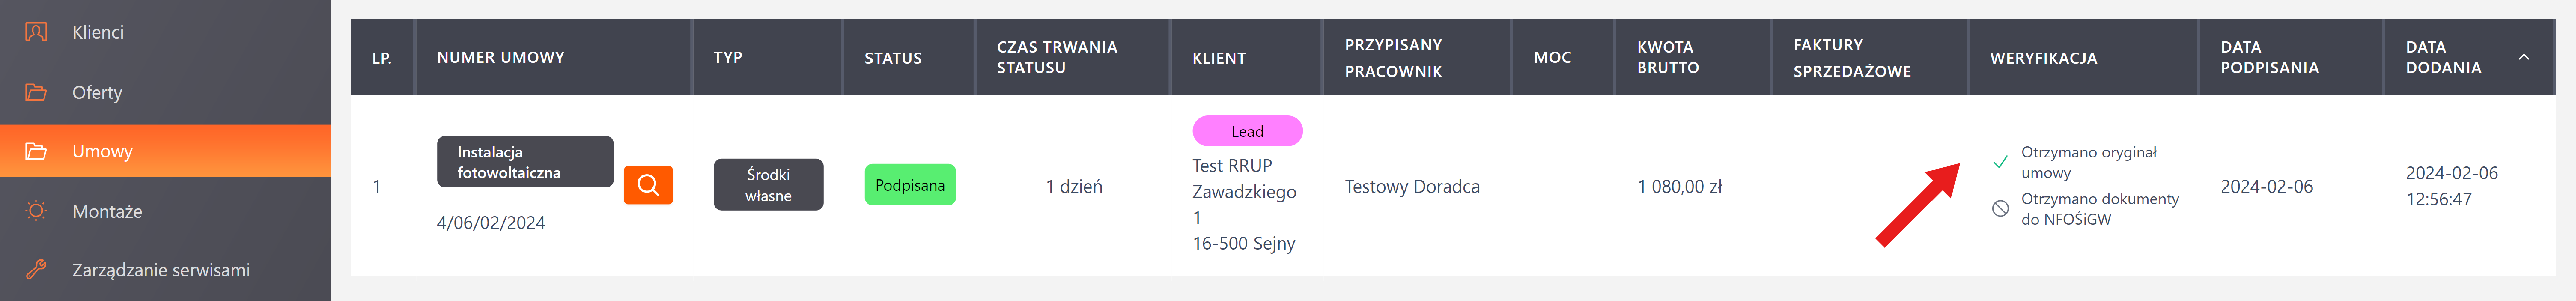This screenshot has width=2576, height=301.
Task: Sort by the Kwota brutto column header
Action: [1667, 57]
